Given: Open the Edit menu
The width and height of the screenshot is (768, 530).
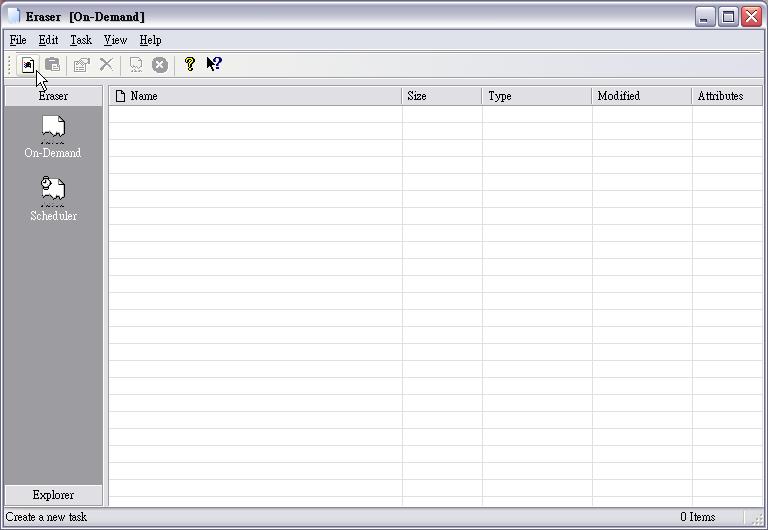Looking at the screenshot, I should [x=48, y=40].
